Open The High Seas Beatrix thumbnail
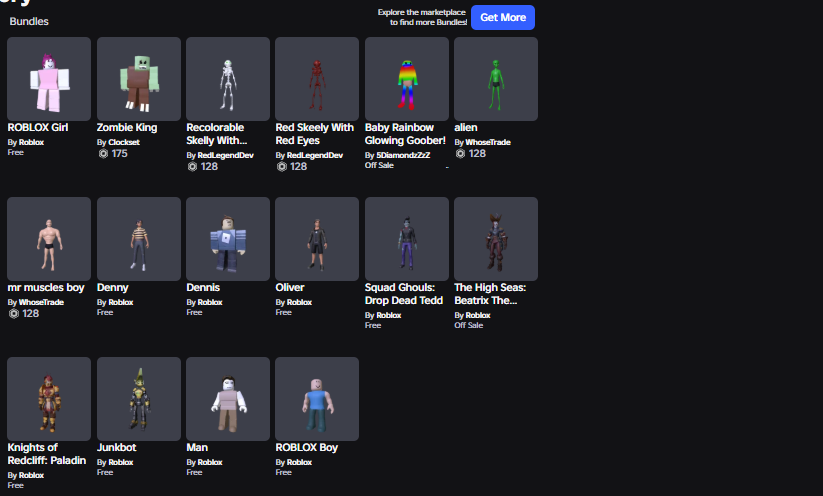 pos(496,239)
